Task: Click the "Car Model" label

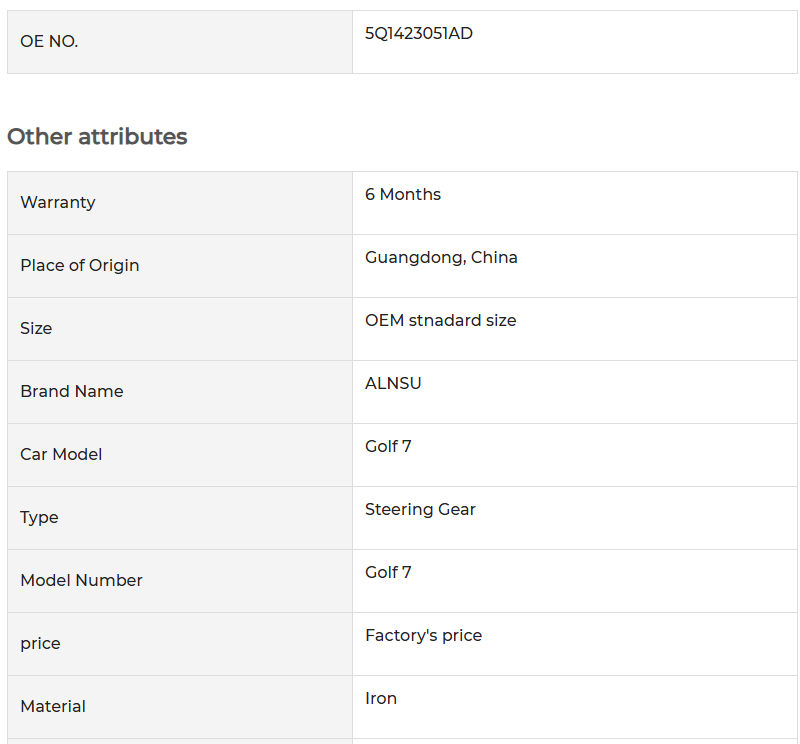Action: [x=61, y=454]
